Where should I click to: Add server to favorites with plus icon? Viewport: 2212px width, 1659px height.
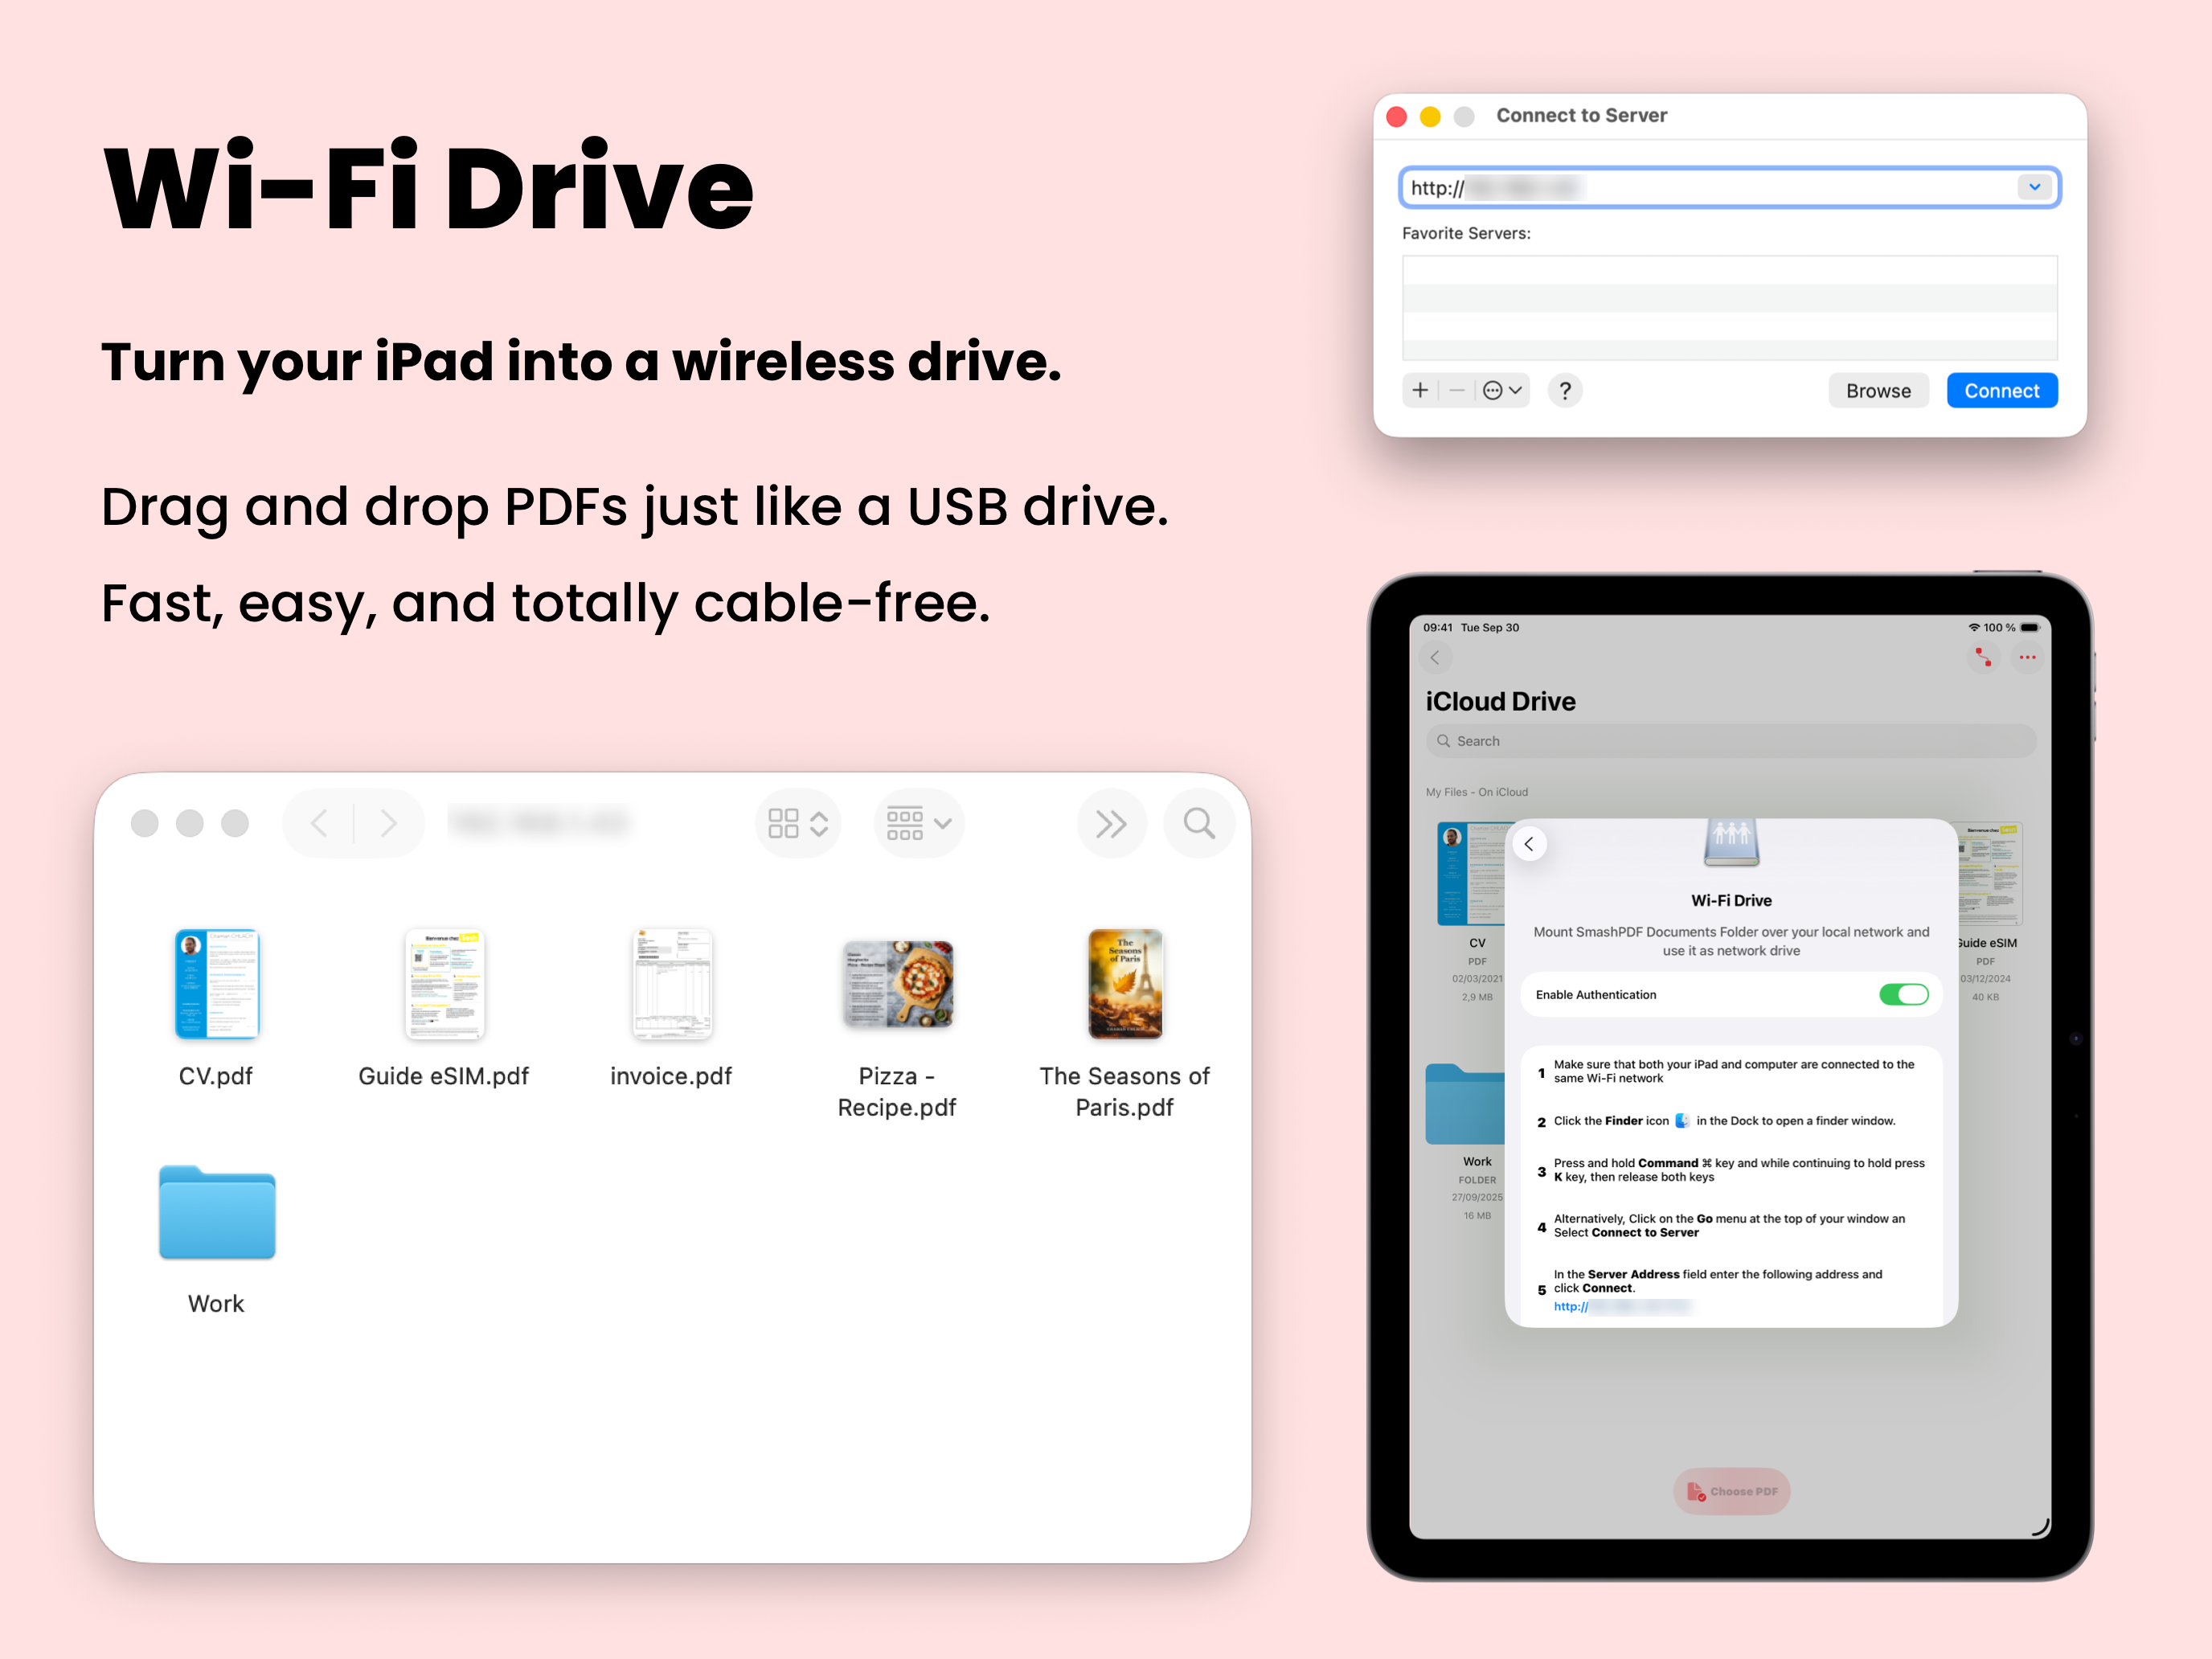coord(1420,390)
